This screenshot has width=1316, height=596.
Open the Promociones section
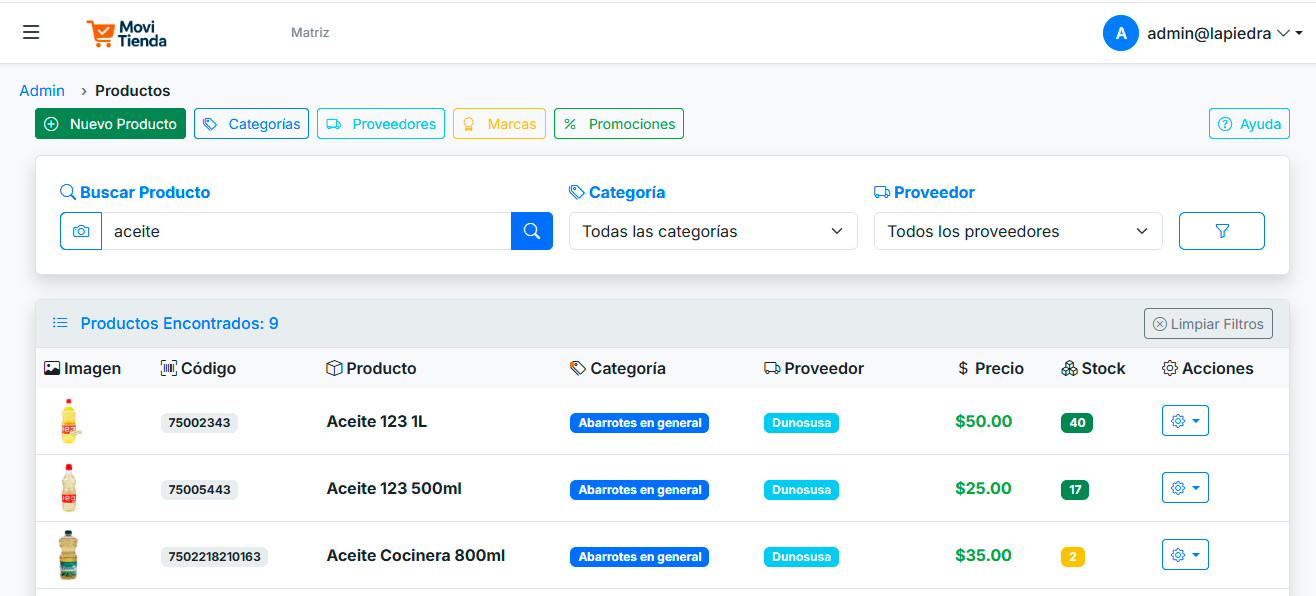(618, 123)
